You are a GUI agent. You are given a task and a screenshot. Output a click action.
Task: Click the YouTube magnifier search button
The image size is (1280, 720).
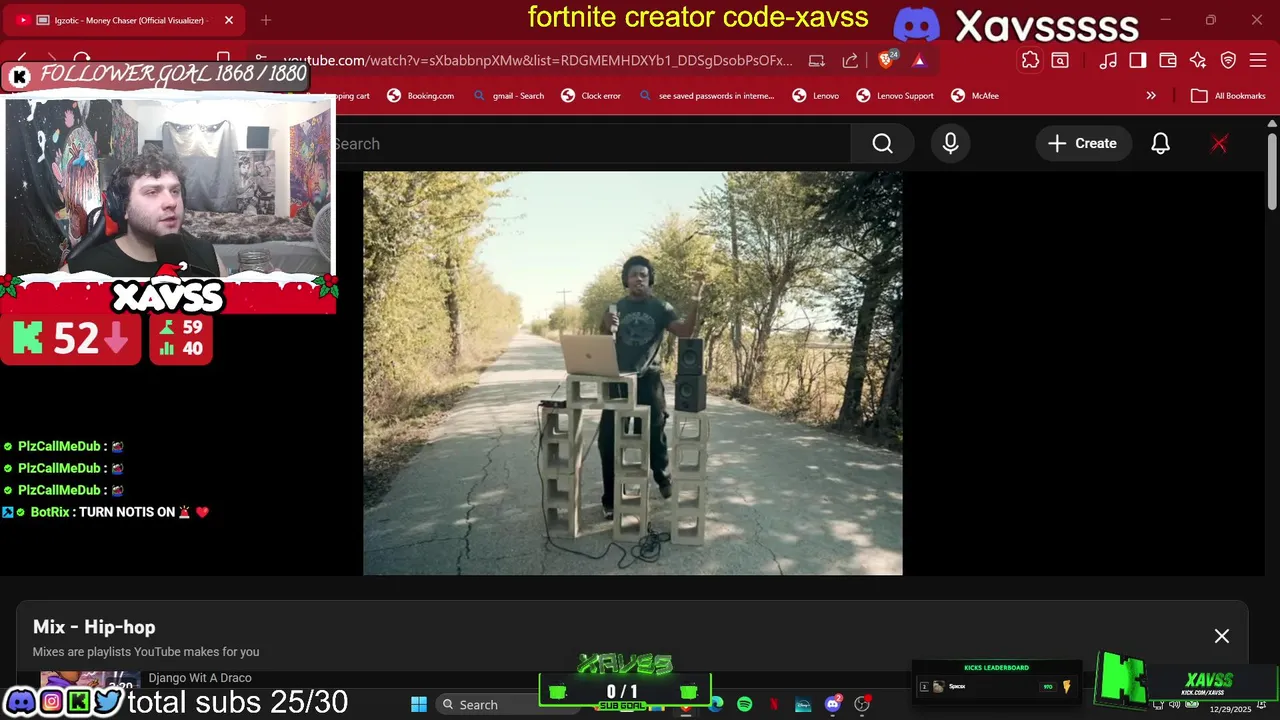coord(882,144)
